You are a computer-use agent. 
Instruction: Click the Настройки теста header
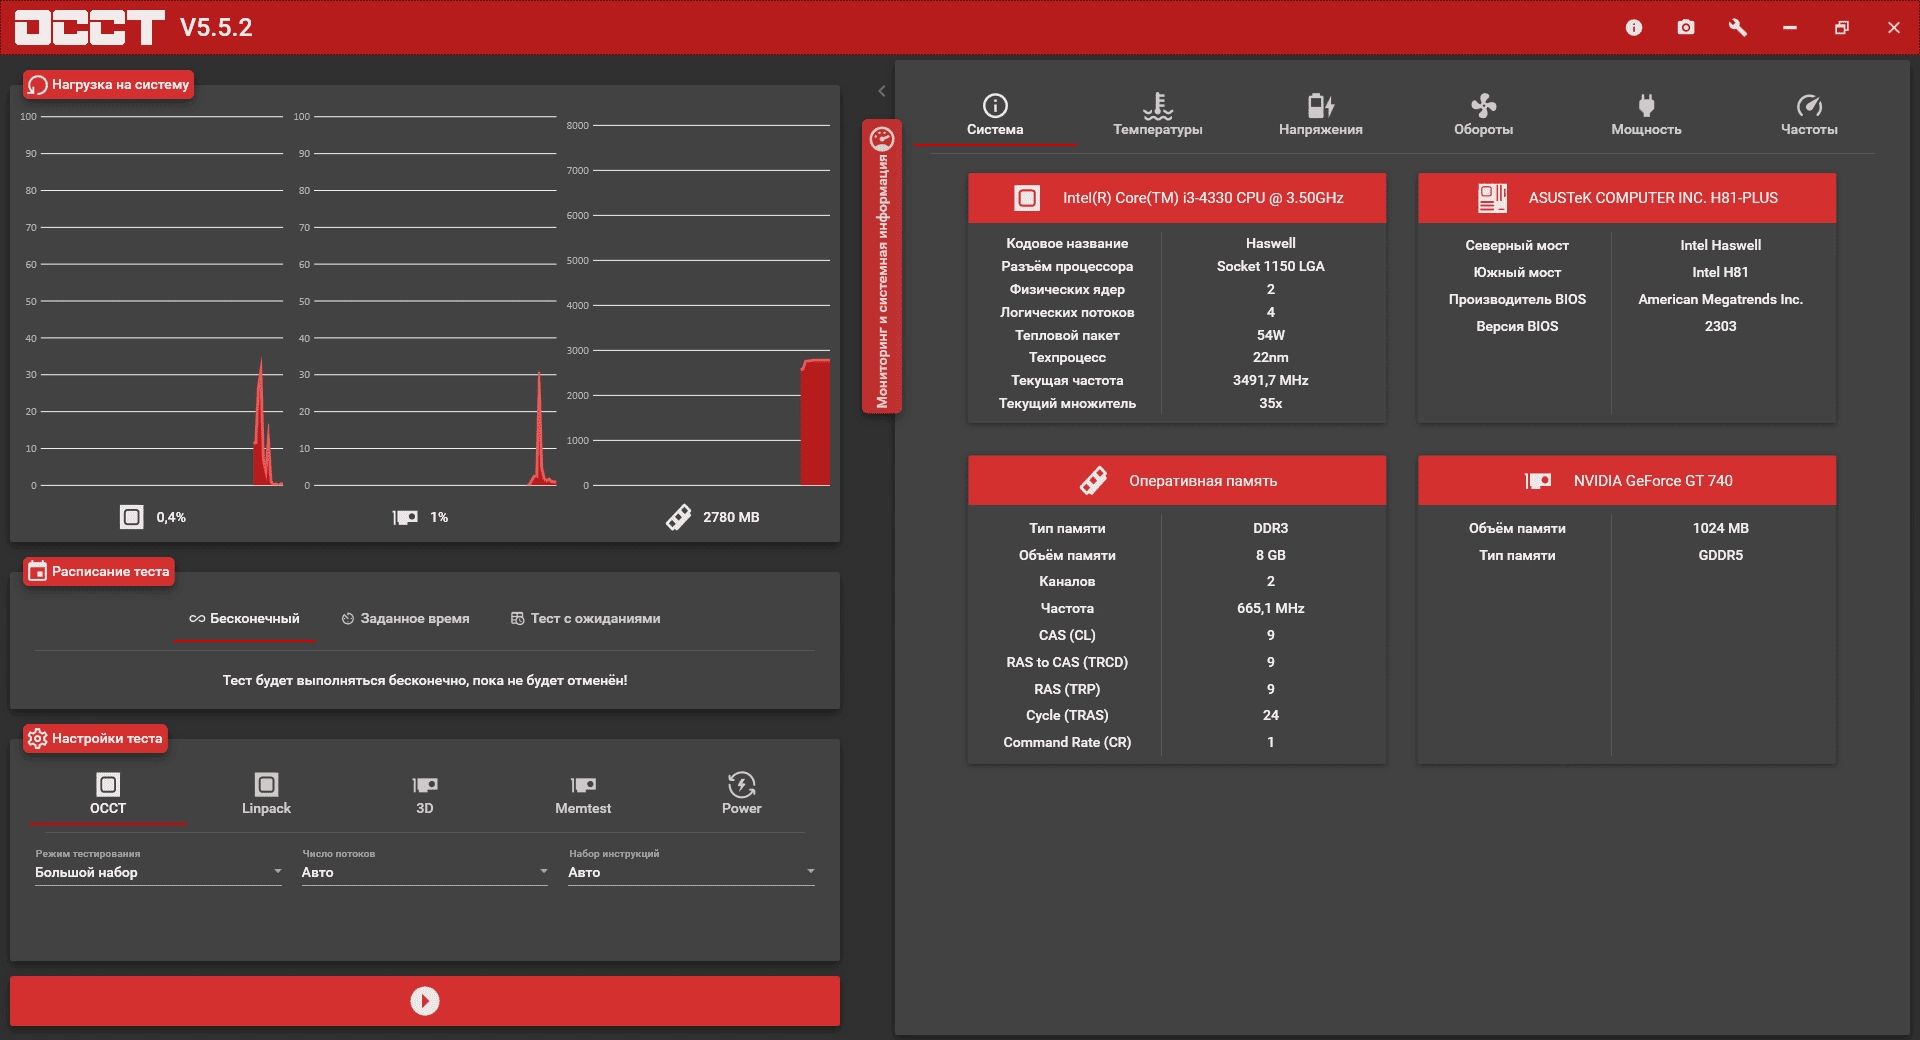pos(95,739)
